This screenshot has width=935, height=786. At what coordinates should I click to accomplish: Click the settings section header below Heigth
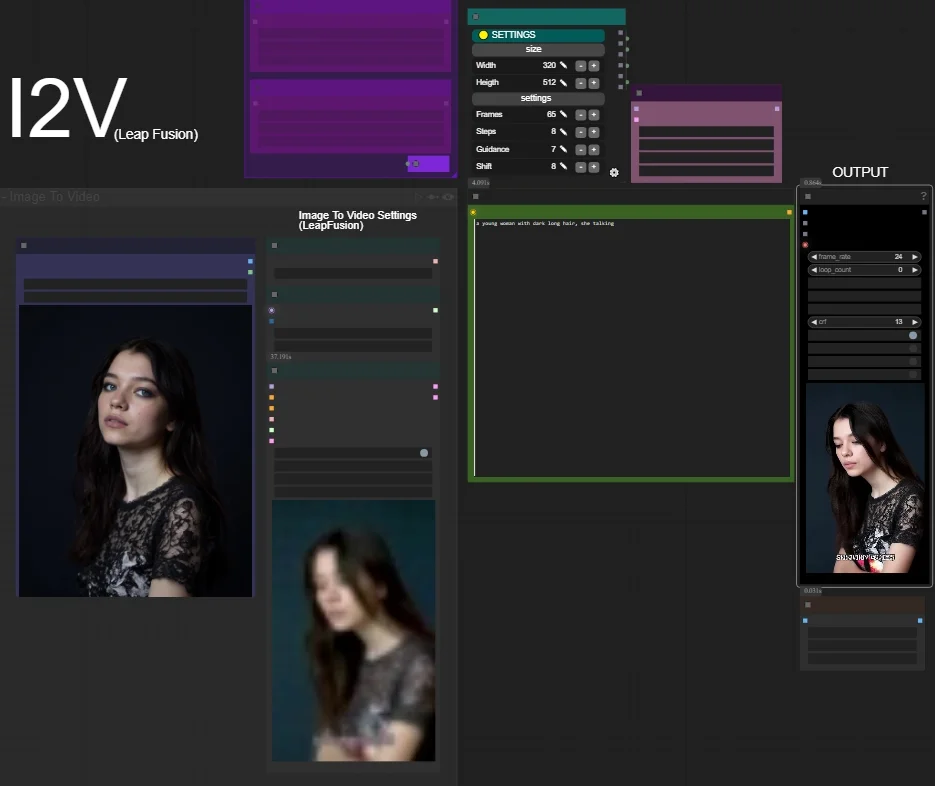click(x=538, y=98)
